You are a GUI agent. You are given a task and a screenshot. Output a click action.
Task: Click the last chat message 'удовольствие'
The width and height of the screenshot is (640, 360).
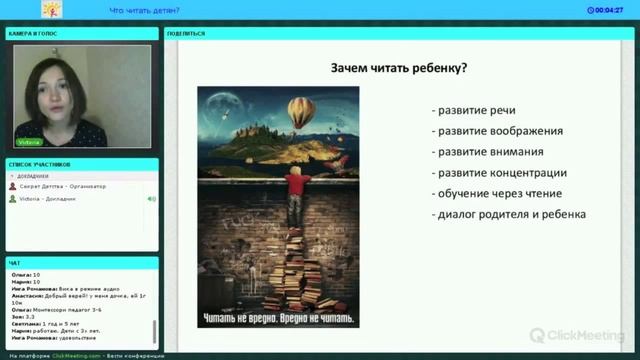53,338
